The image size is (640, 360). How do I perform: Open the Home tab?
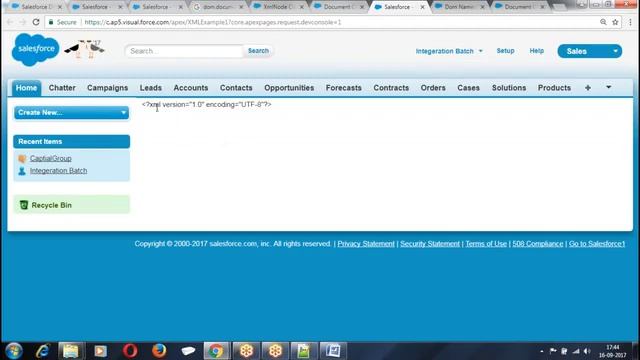27,88
